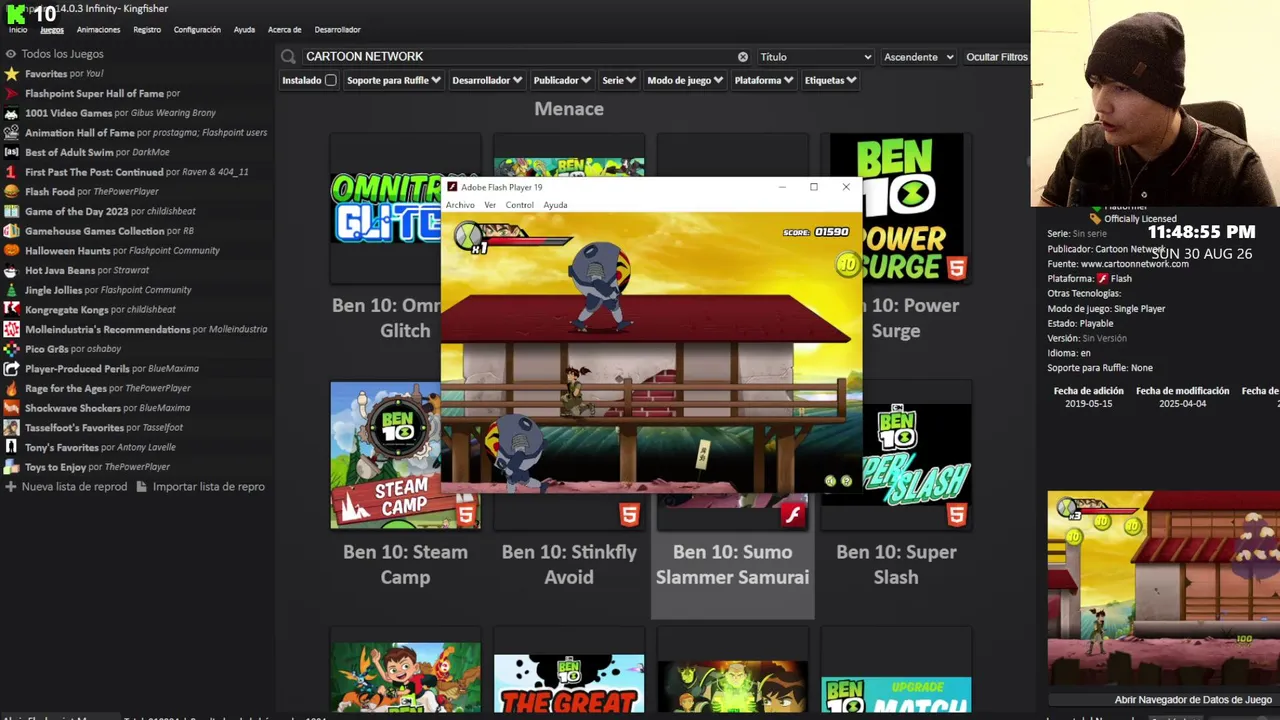Click the Gamehouse Games Collection playlist icon

point(11,231)
